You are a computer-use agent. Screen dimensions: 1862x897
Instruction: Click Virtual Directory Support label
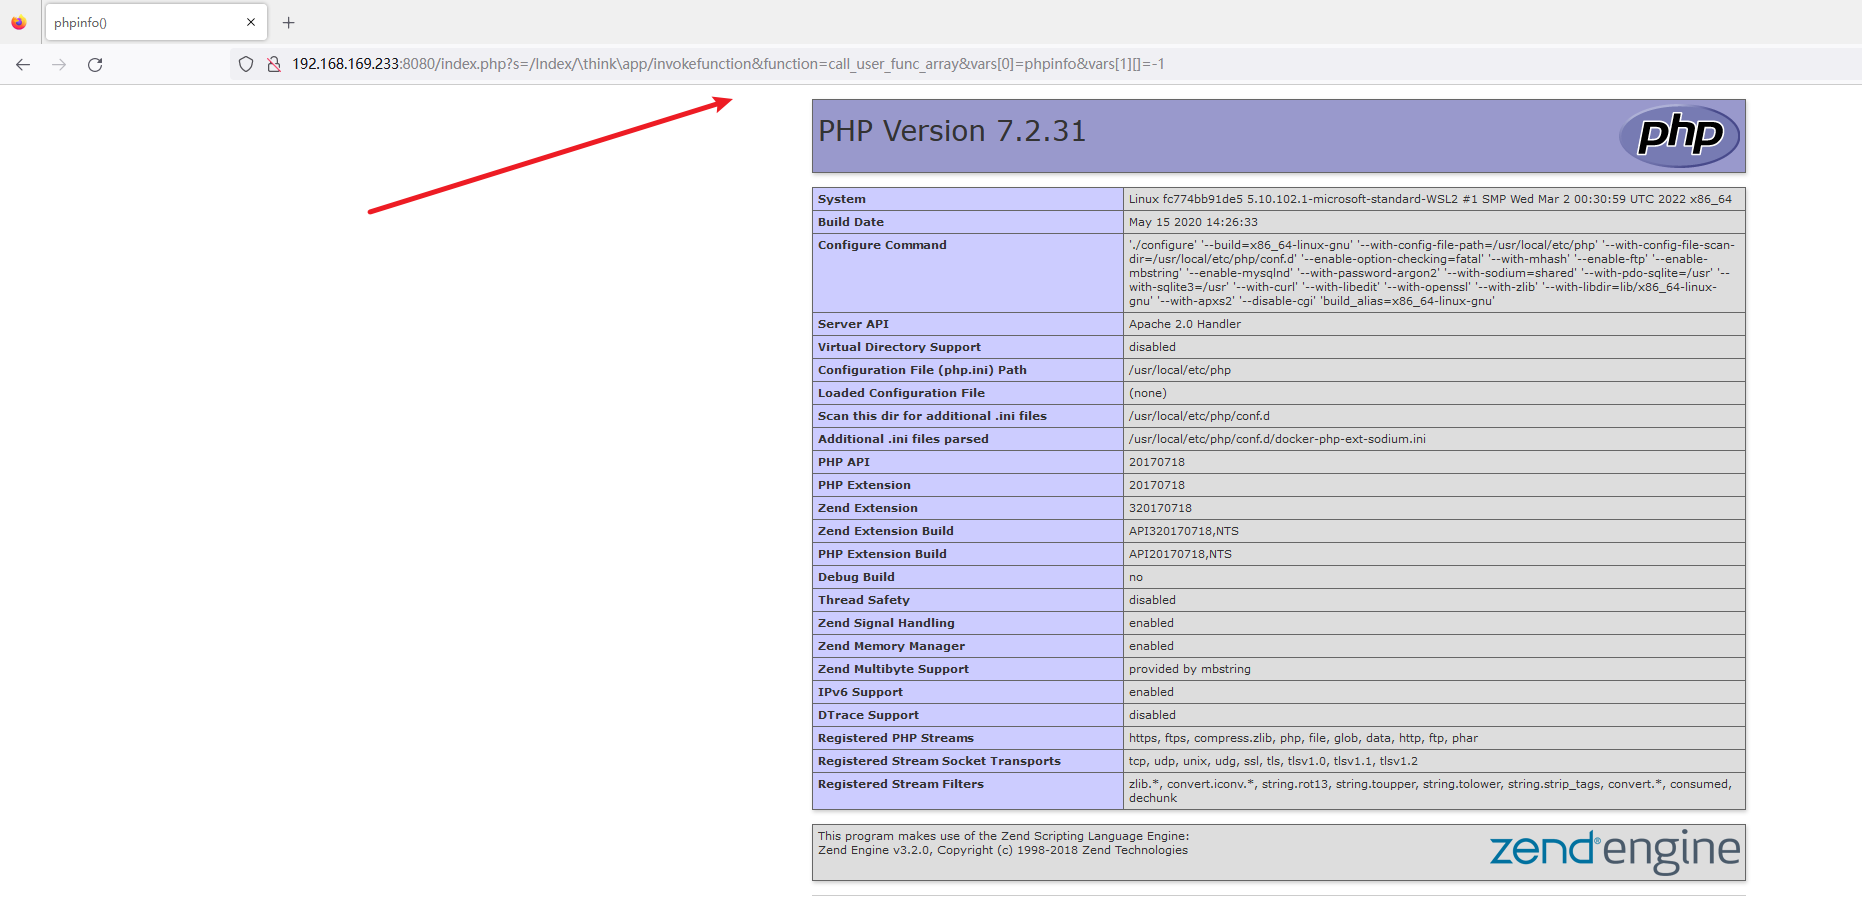click(899, 347)
